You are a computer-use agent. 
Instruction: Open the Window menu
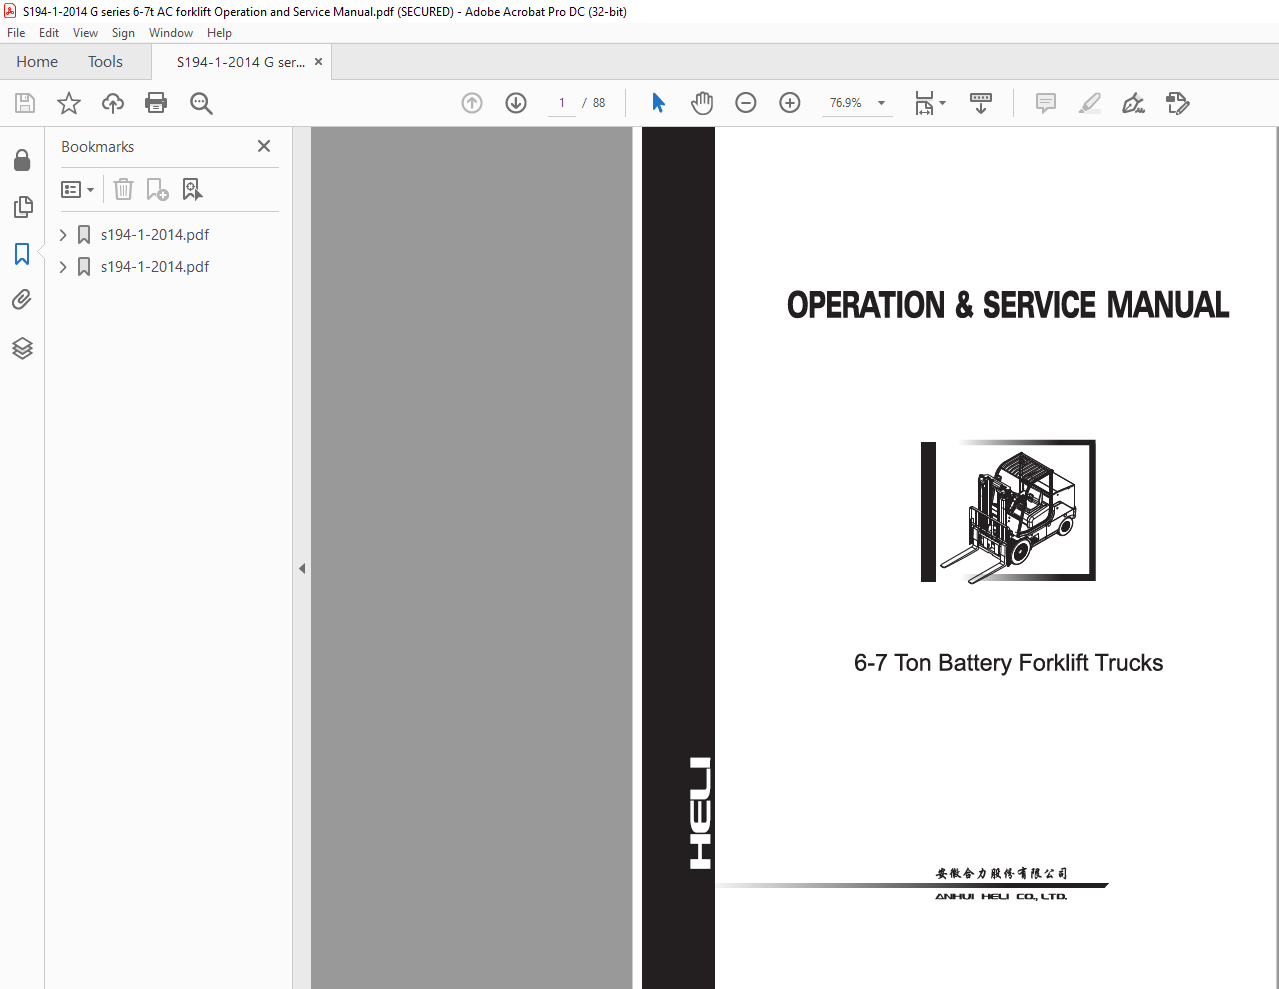tap(171, 33)
